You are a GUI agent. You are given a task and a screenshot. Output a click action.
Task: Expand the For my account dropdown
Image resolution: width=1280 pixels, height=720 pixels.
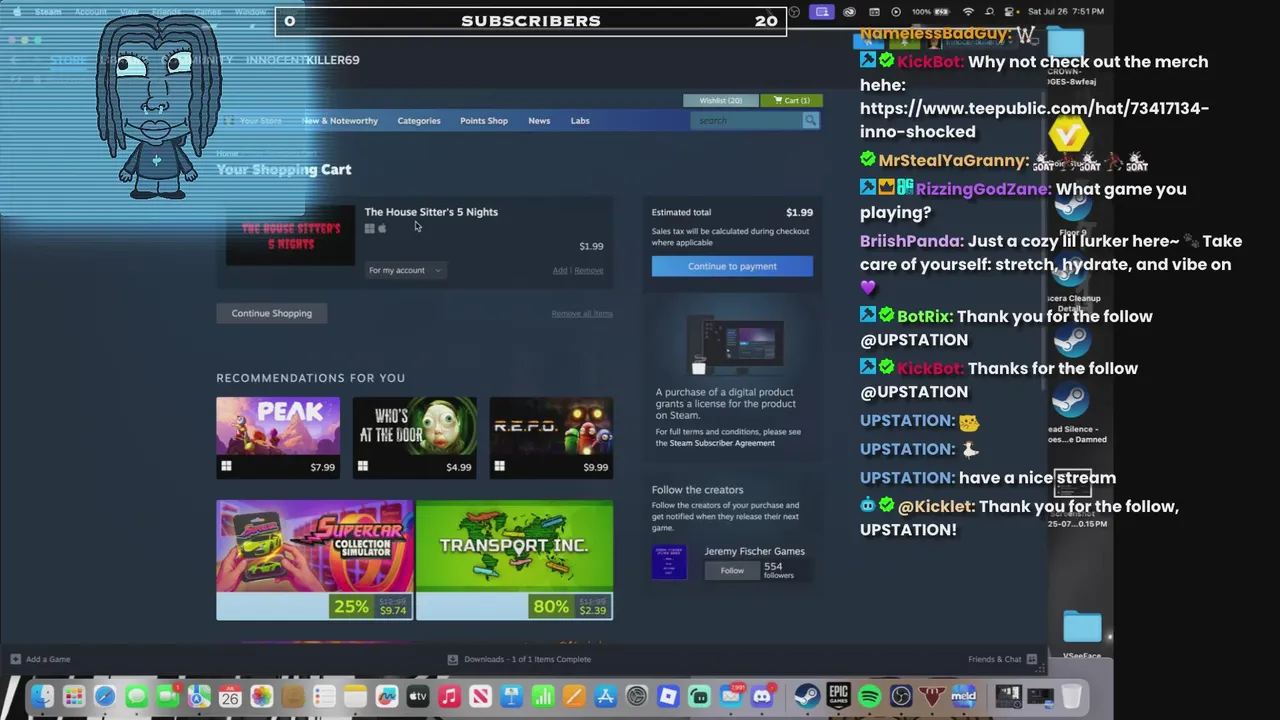point(405,270)
